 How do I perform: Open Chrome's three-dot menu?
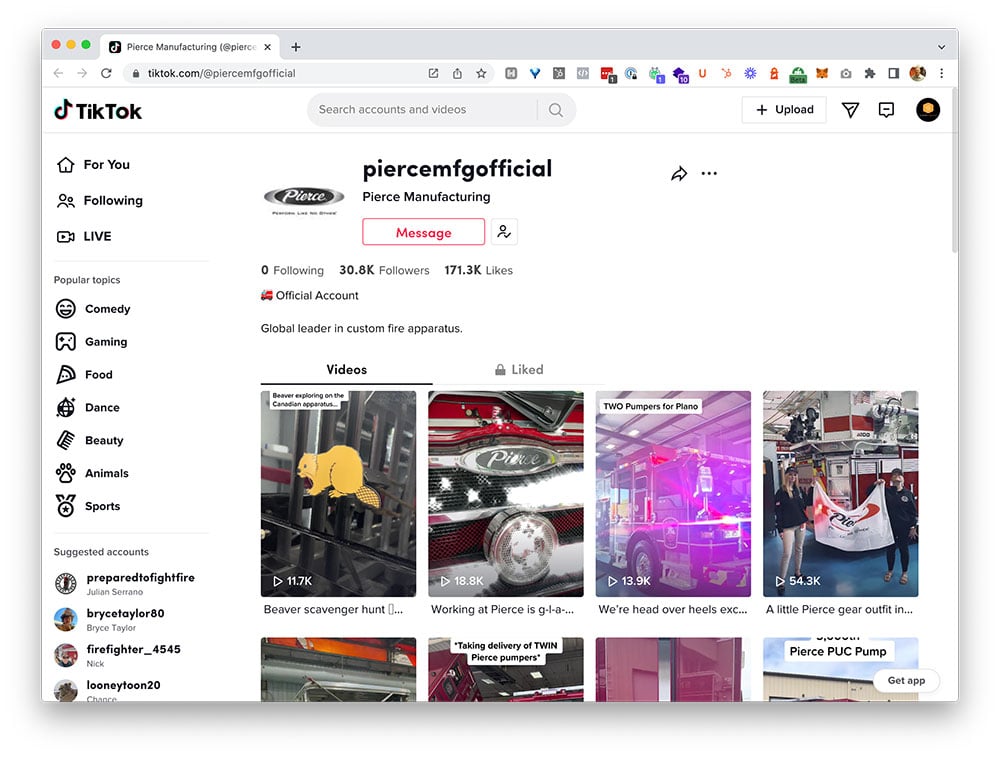pyautogui.click(x=941, y=73)
